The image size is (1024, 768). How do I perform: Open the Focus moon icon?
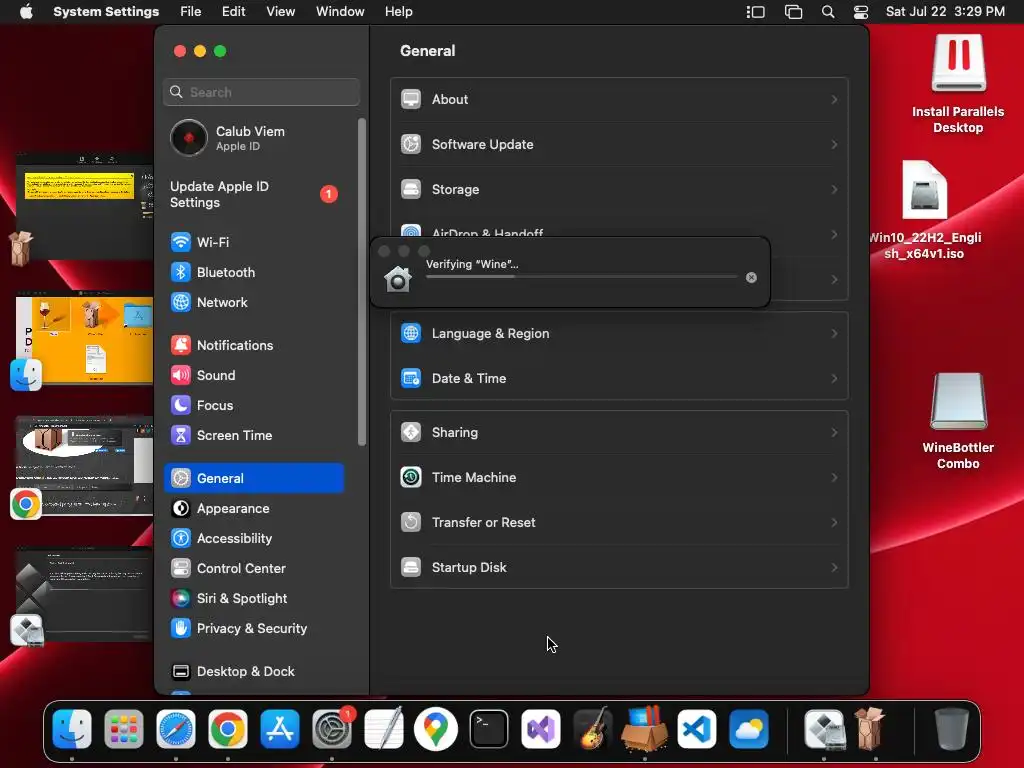(x=181, y=406)
